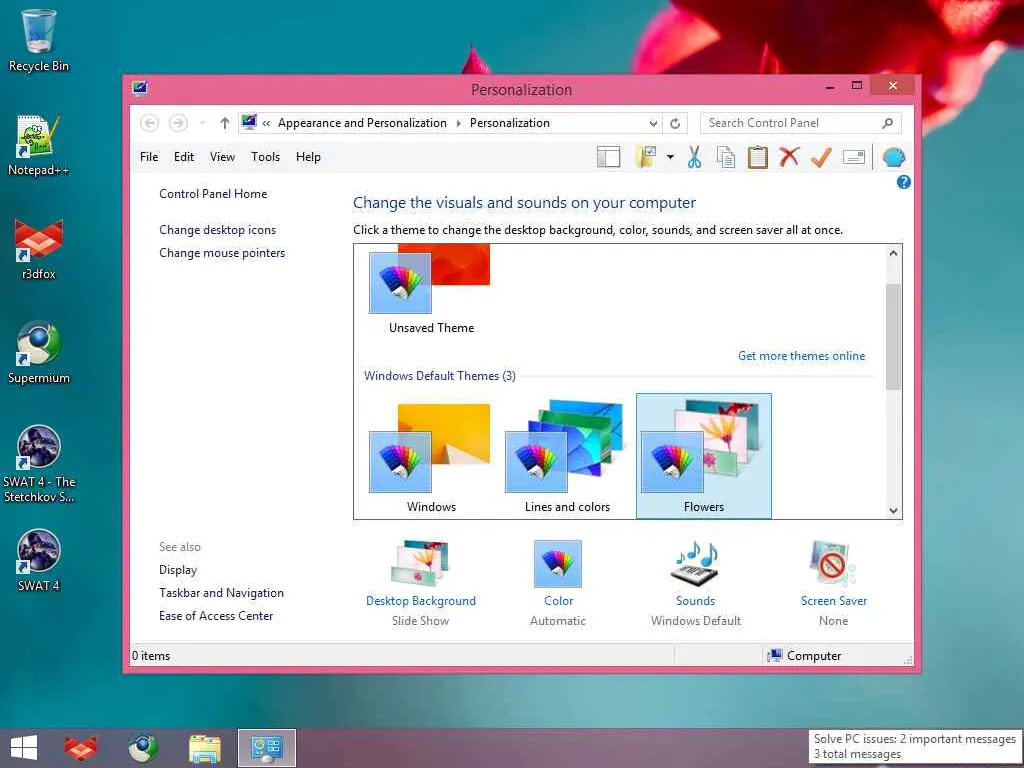Click Computer in the status bar
Screen dimensions: 1024x768
805,656
